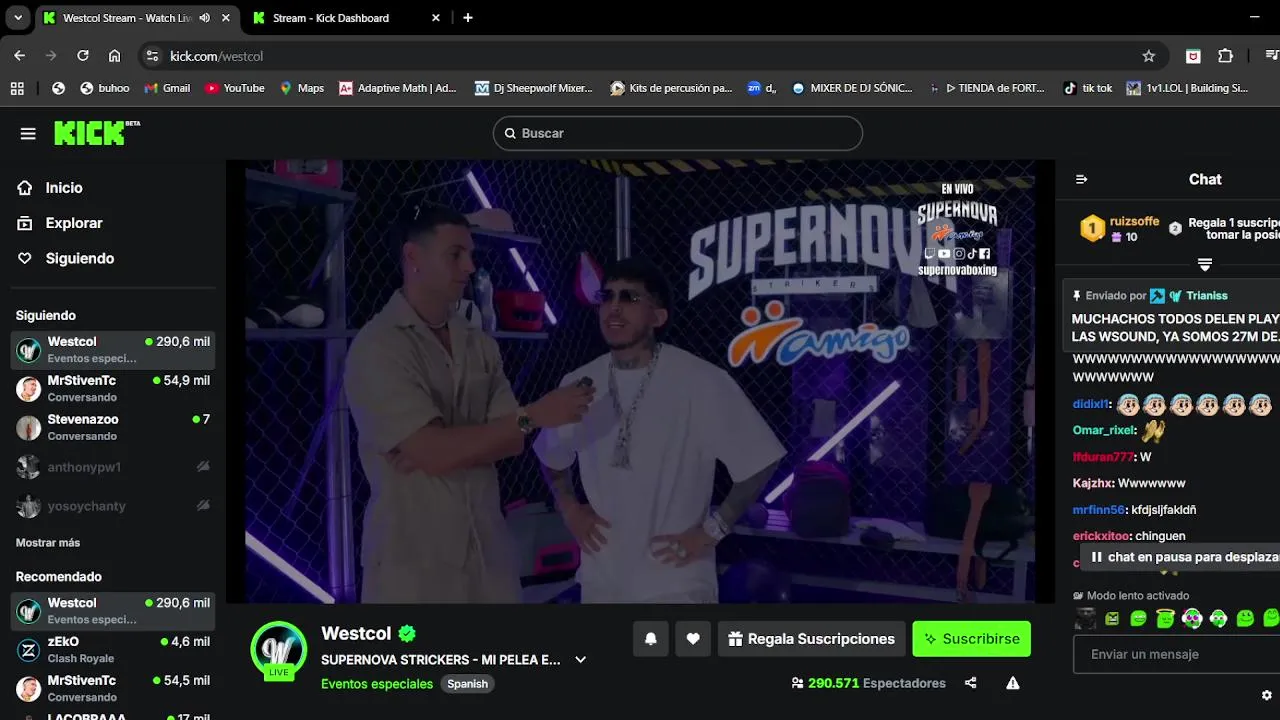
Task: Click the Westcol verified badge
Action: 407,633
